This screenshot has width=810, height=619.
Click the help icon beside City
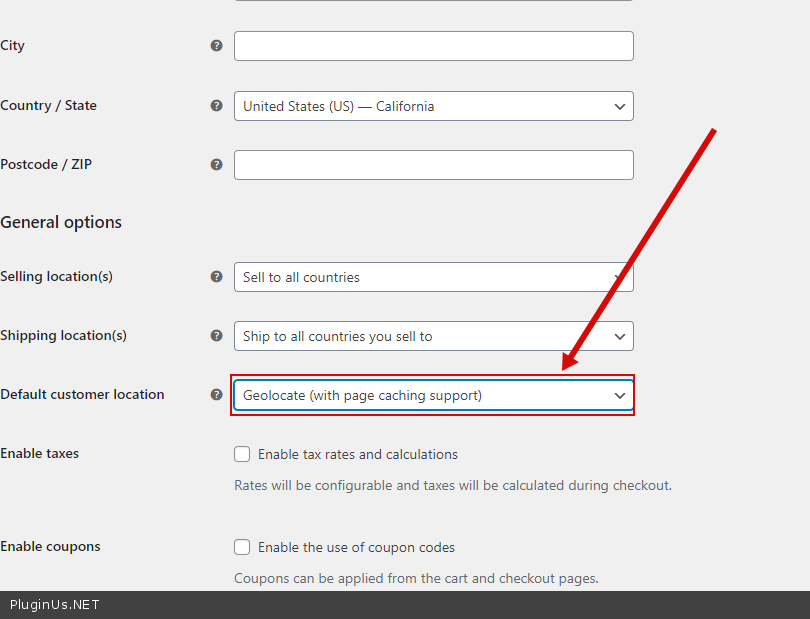click(x=216, y=46)
